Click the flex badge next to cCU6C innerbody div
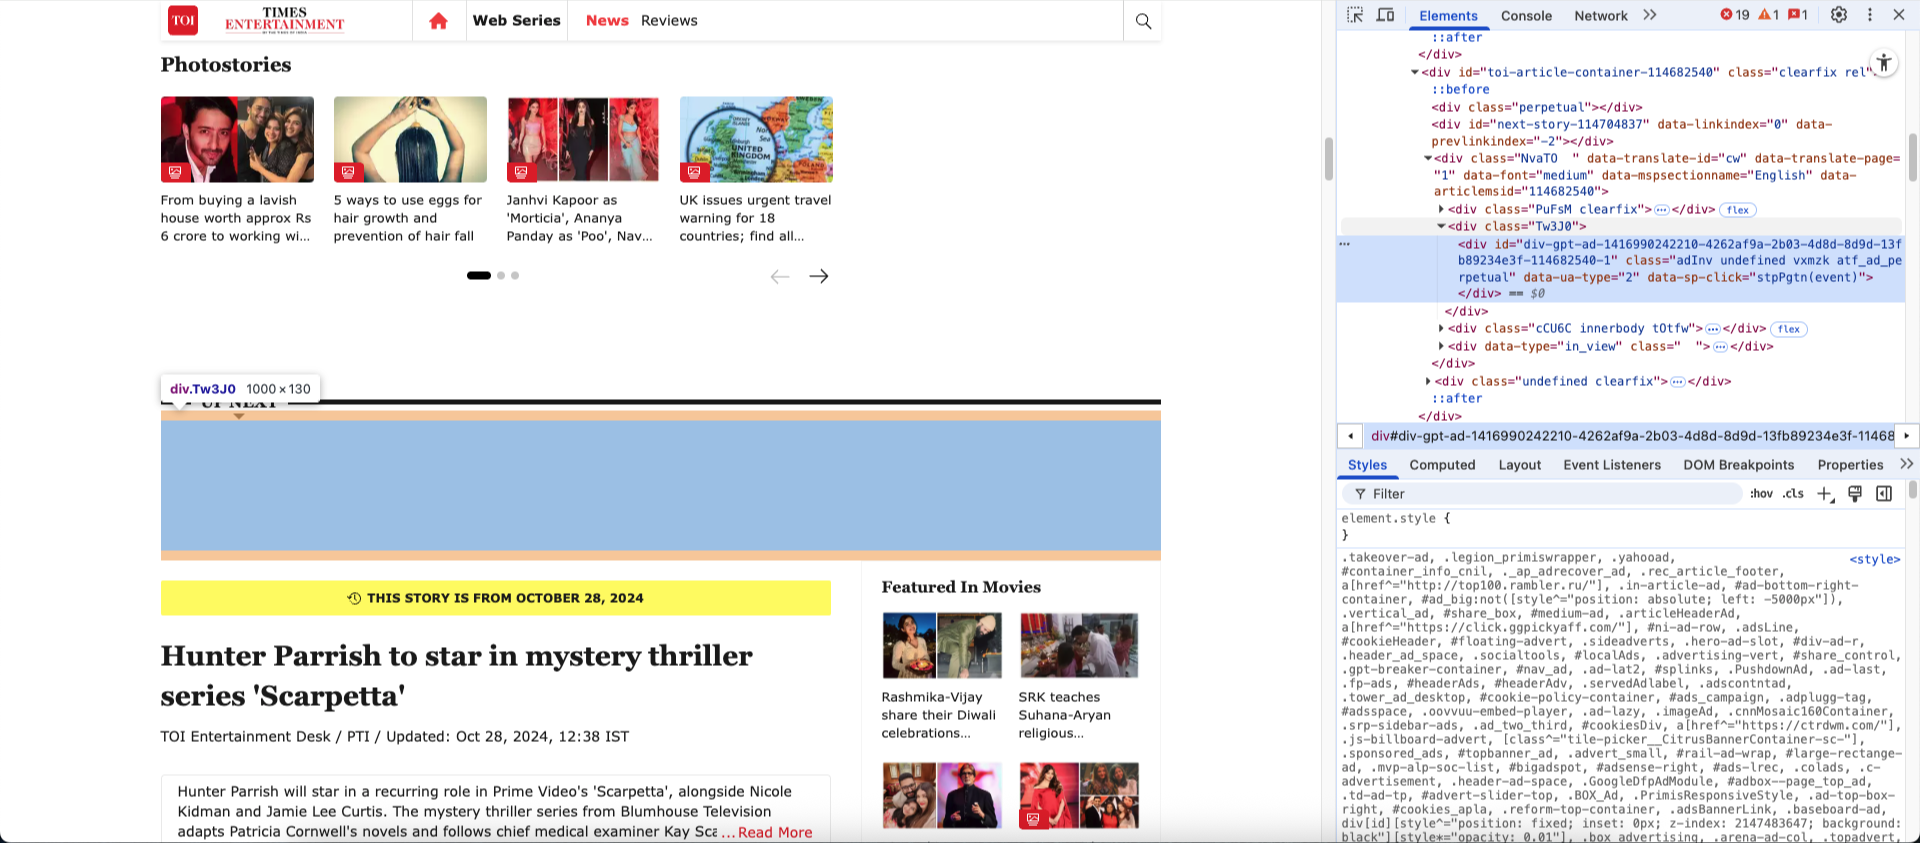The image size is (1920, 843). coord(1789,329)
